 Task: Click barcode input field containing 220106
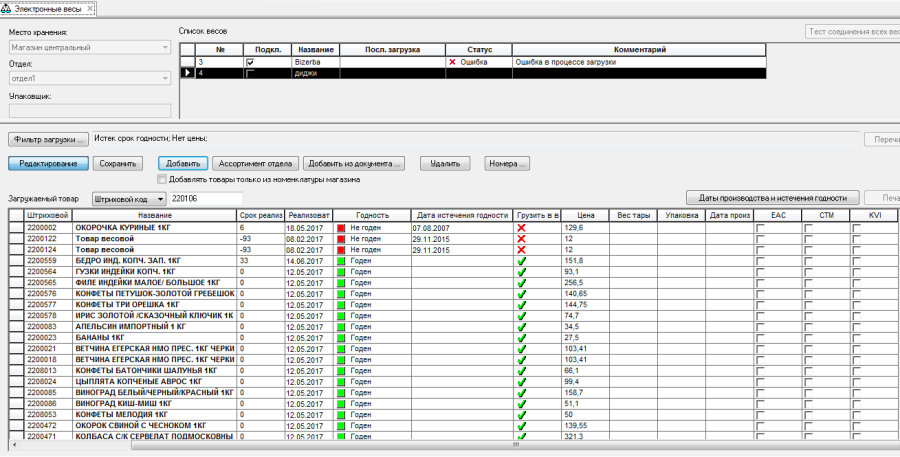(x=205, y=199)
